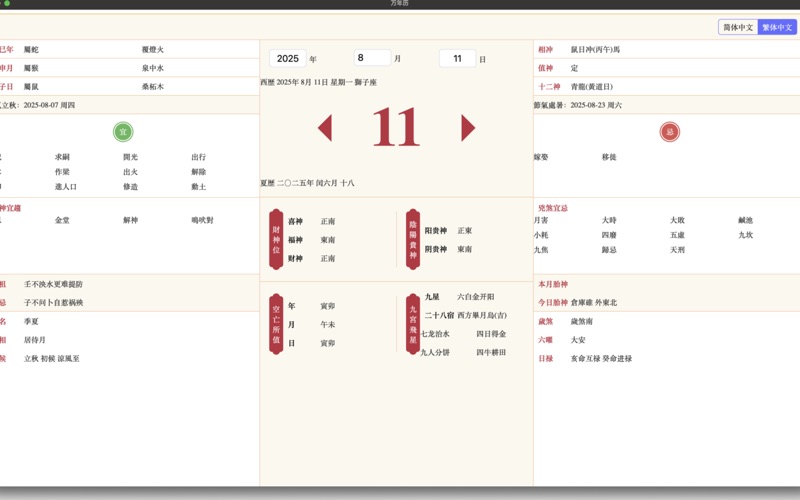Click the red 財神位 vertical badge
Image resolution: width=800 pixels, height=500 pixels.
[x=276, y=239]
